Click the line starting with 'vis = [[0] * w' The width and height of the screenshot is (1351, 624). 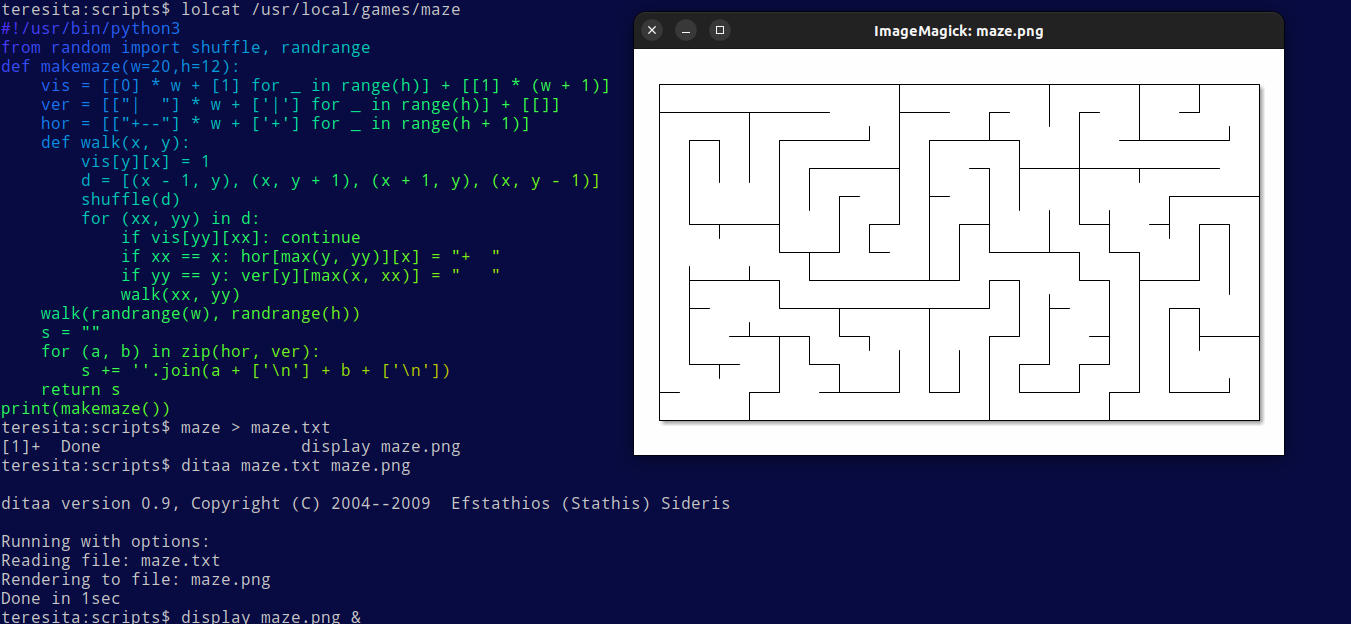[x=325, y=86]
